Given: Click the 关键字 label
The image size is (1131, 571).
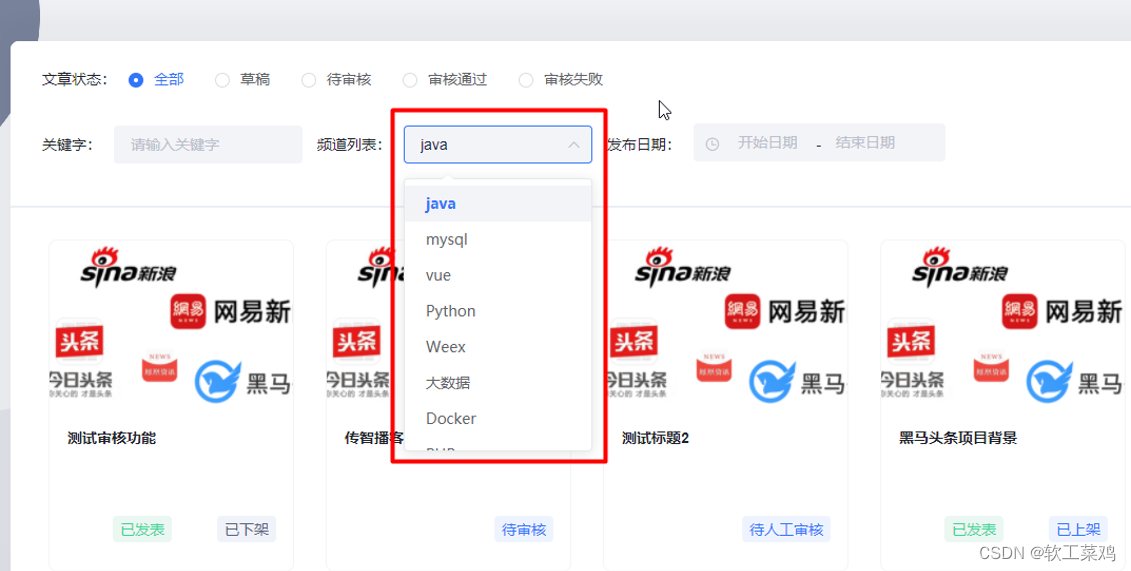Looking at the screenshot, I should pyautogui.click(x=67, y=144).
